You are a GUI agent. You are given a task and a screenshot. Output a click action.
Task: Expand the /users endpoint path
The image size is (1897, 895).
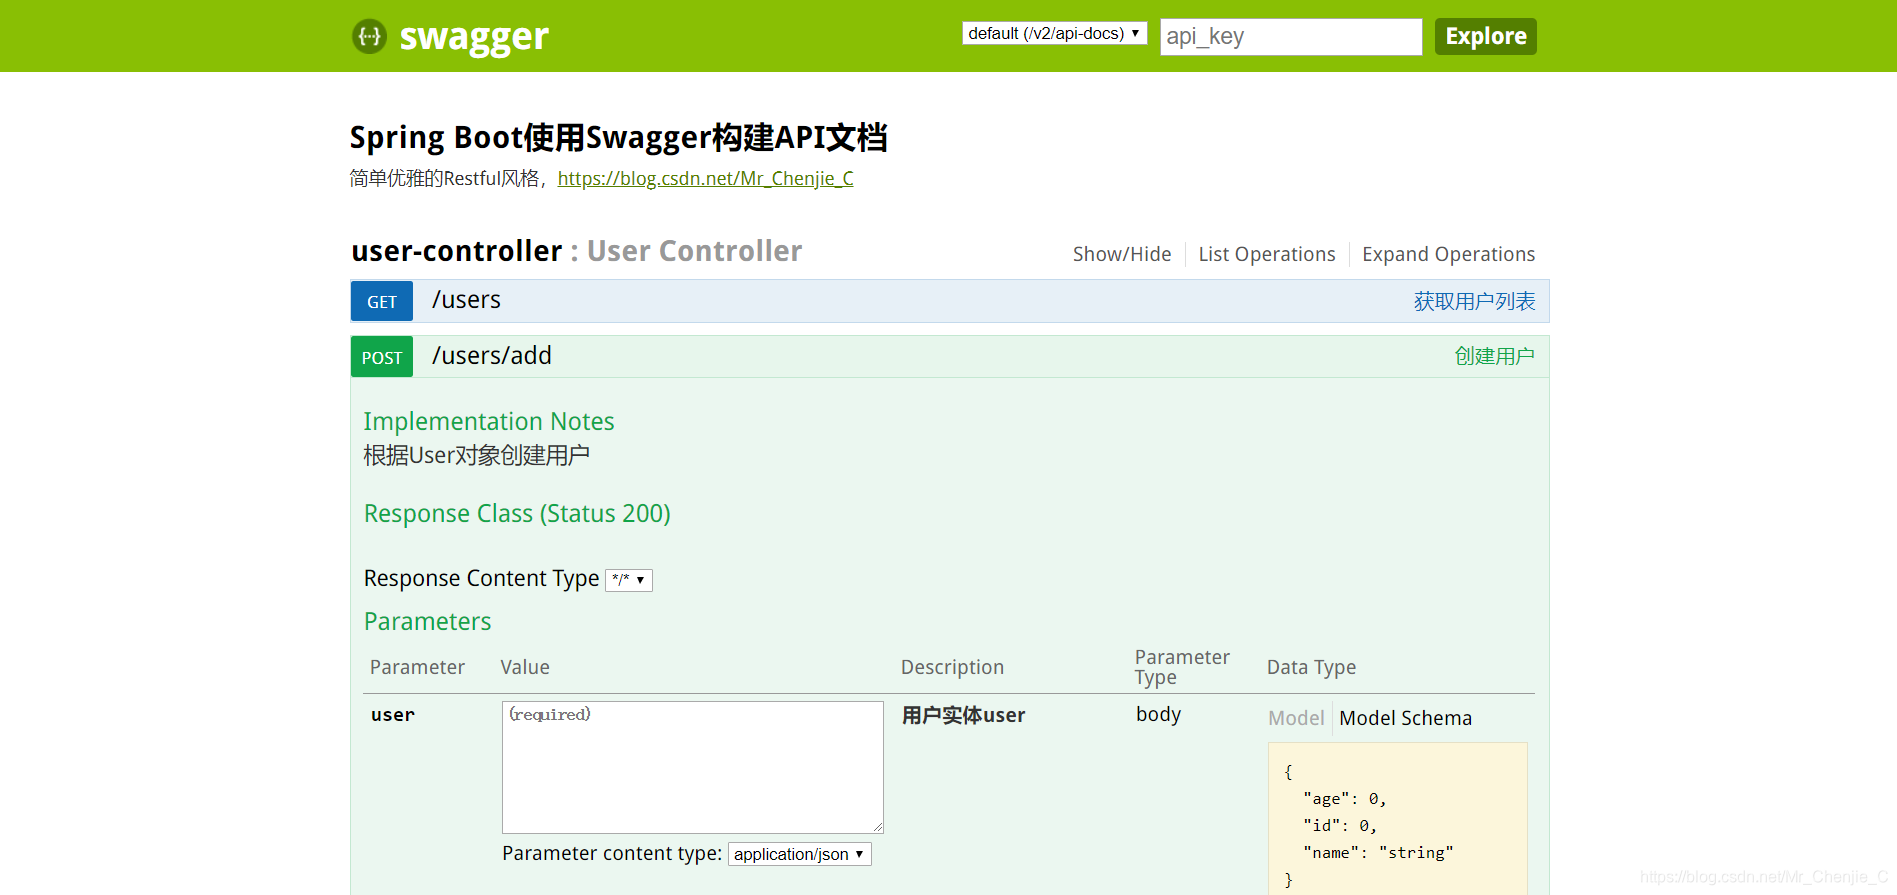pyautogui.click(x=466, y=300)
